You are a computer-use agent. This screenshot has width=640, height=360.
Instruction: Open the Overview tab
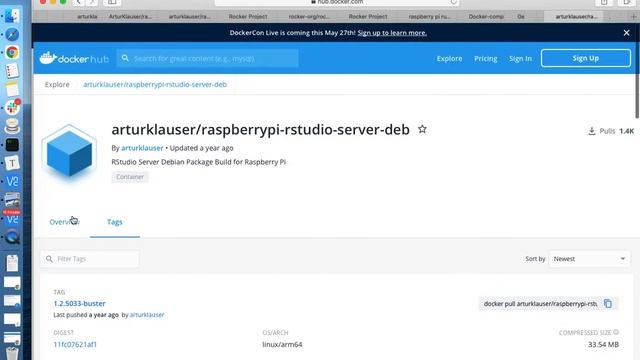pos(64,222)
